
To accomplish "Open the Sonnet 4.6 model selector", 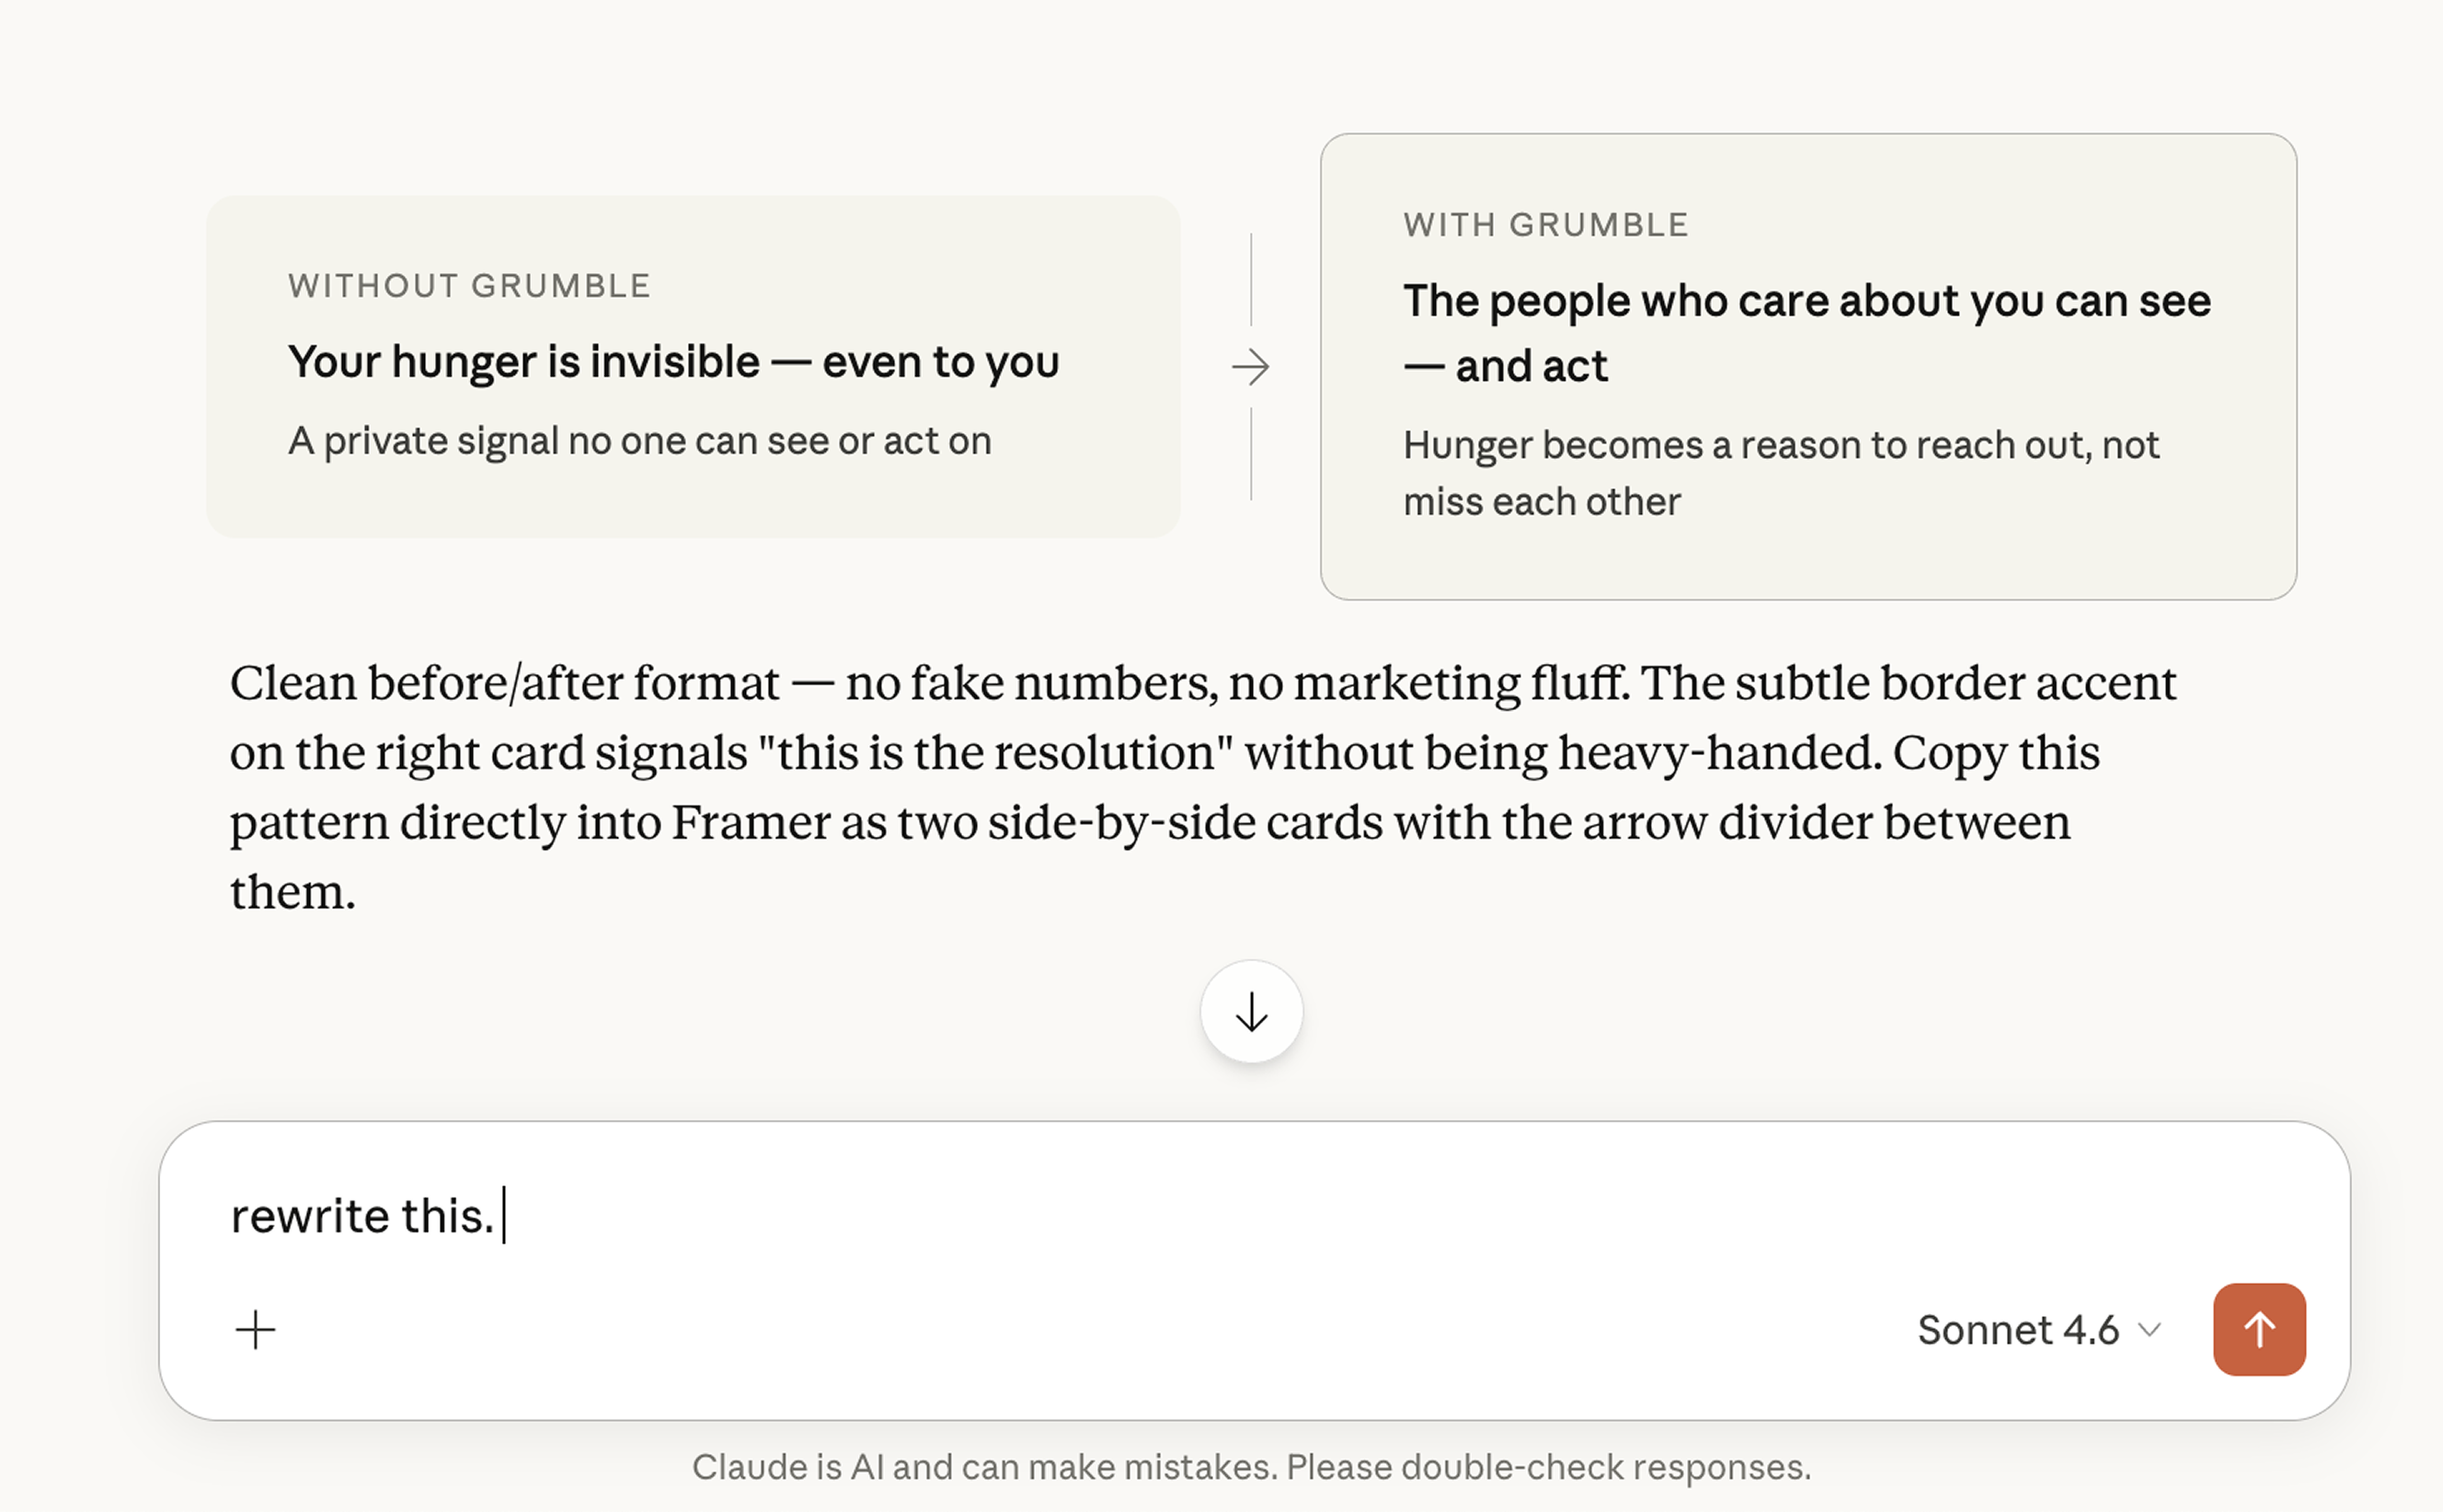I will click(2040, 1330).
